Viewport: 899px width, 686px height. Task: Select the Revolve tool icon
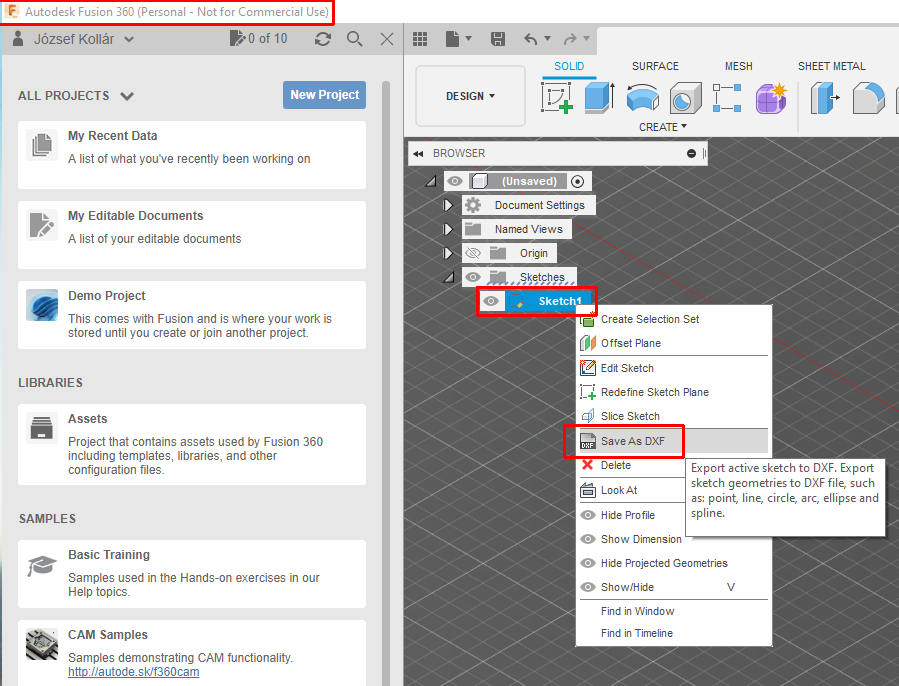643,97
